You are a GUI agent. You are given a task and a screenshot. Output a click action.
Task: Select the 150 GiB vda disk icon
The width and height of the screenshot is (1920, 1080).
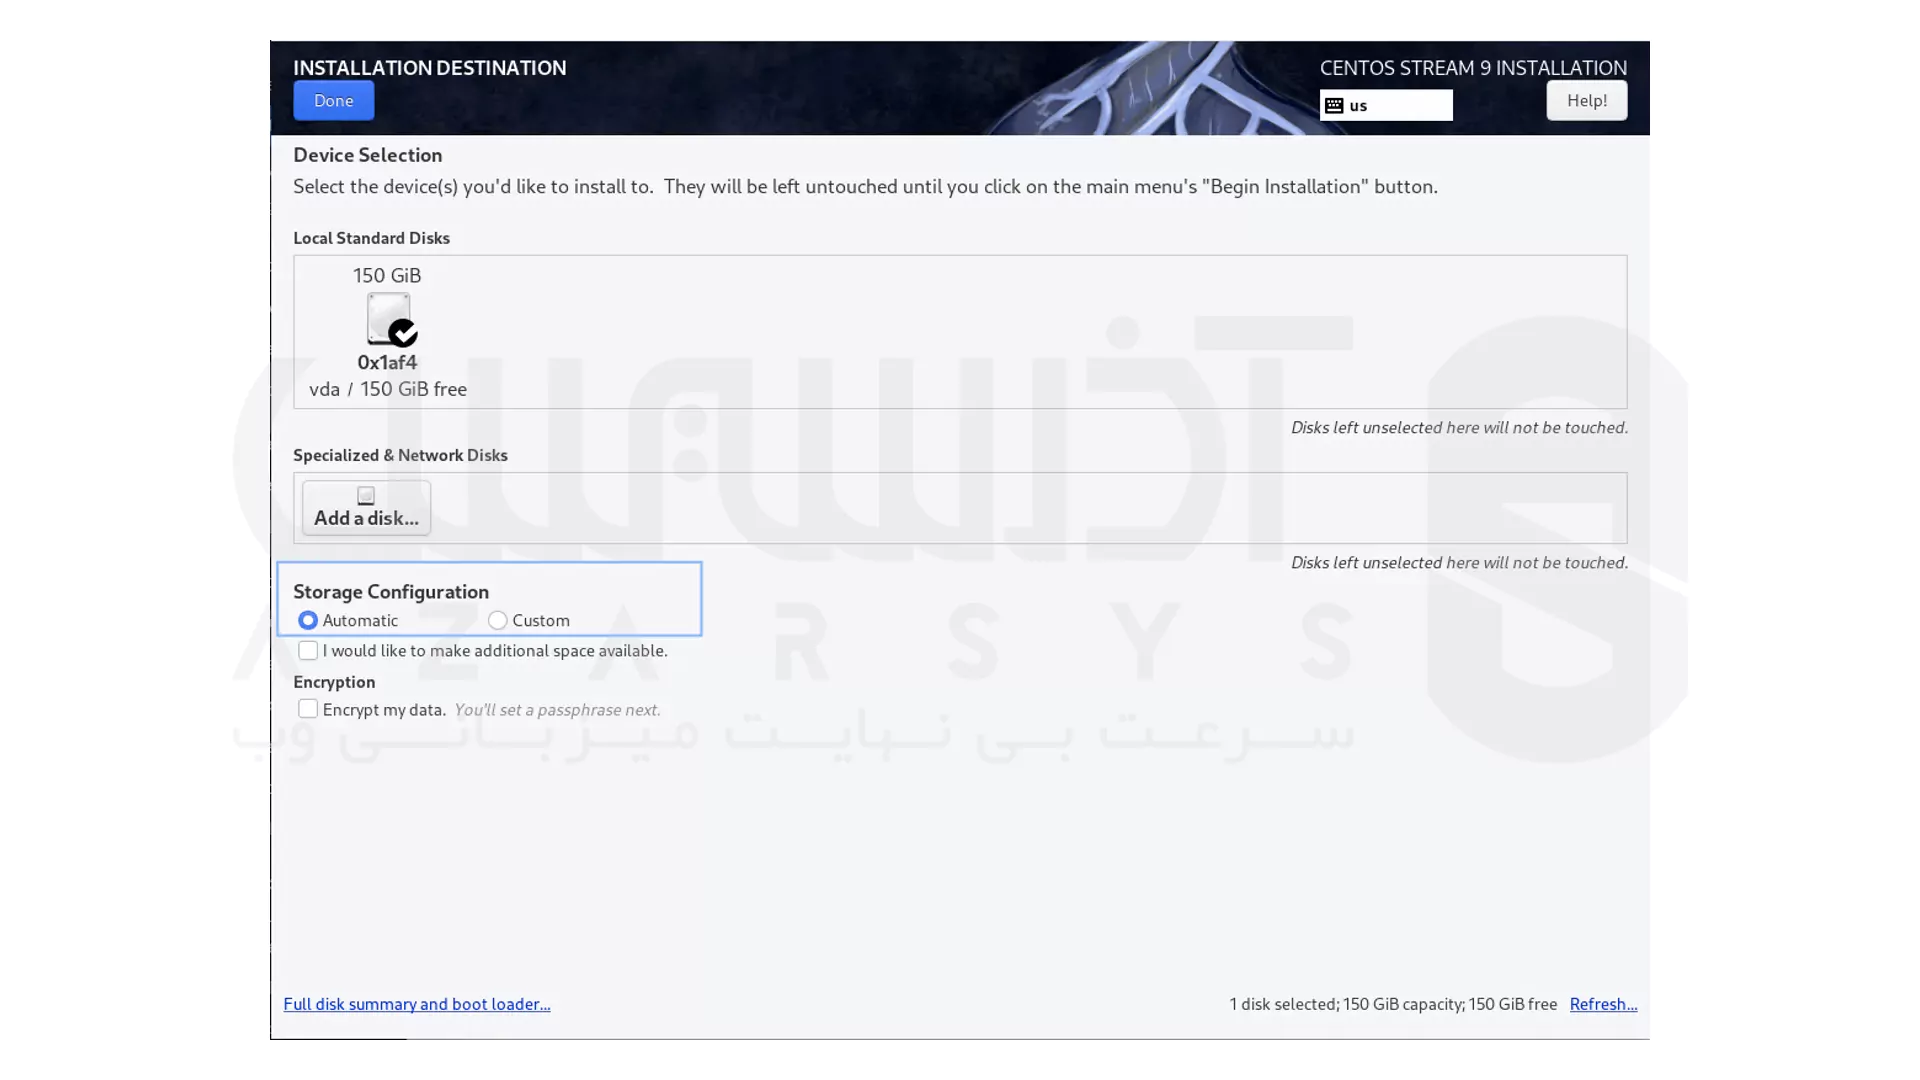tap(389, 319)
